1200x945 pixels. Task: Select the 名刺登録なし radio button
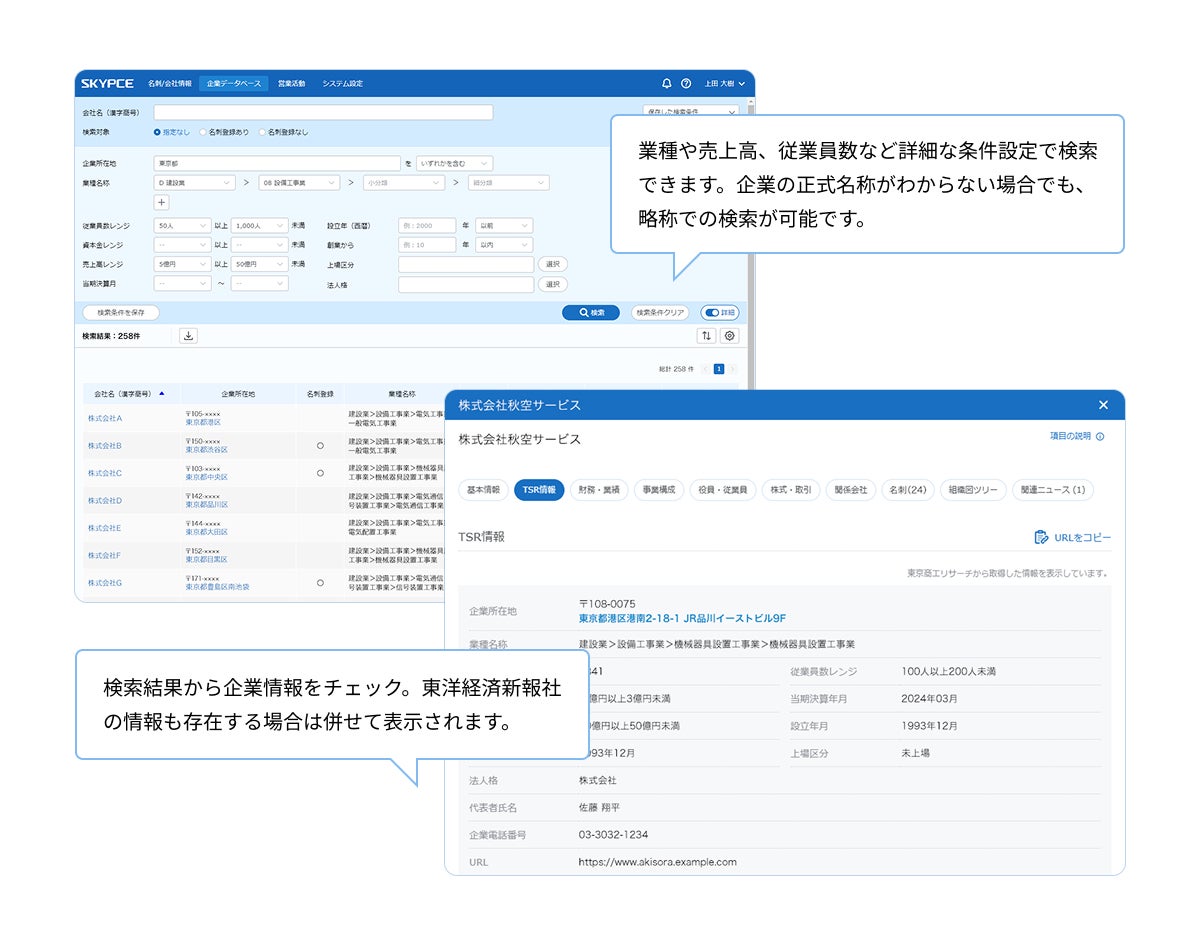[263, 132]
